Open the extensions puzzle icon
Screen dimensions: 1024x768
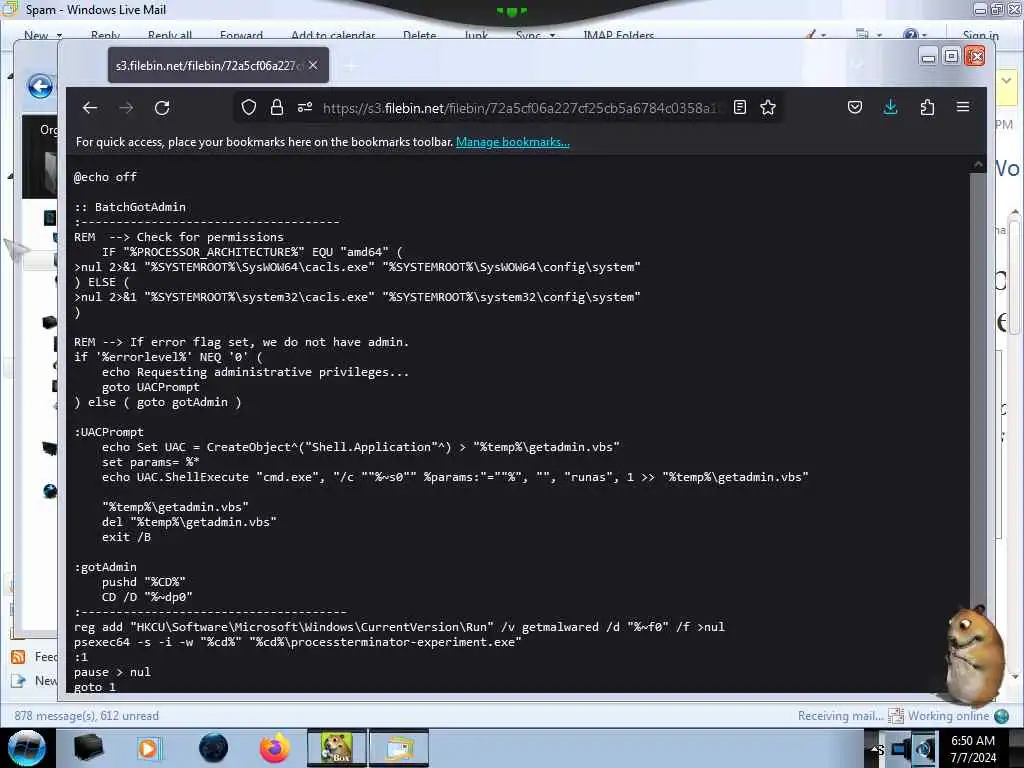[x=927, y=107]
